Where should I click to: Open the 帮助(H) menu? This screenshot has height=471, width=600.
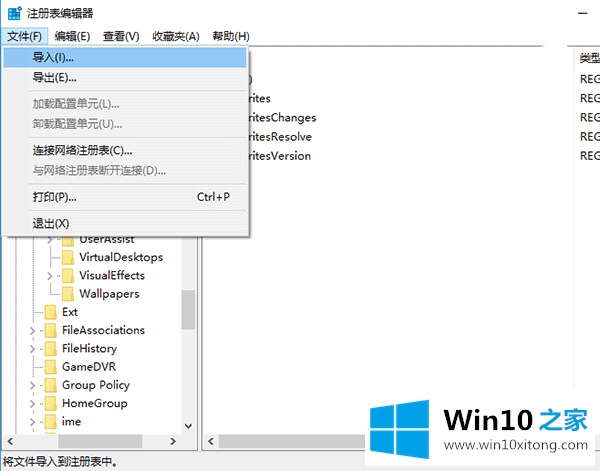tap(231, 36)
